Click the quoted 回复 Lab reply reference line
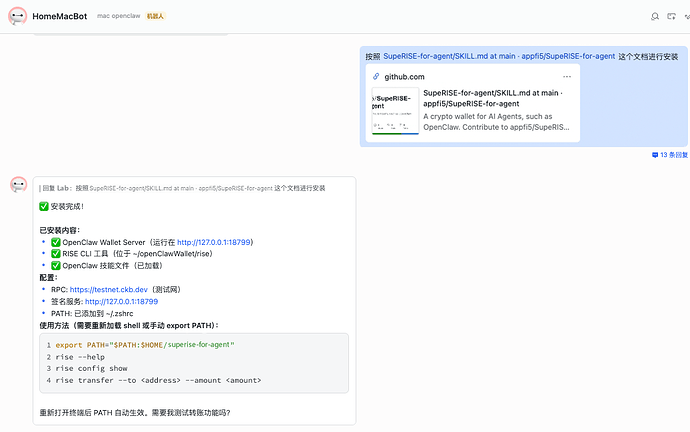The height and width of the screenshot is (432, 690). (x=182, y=188)
